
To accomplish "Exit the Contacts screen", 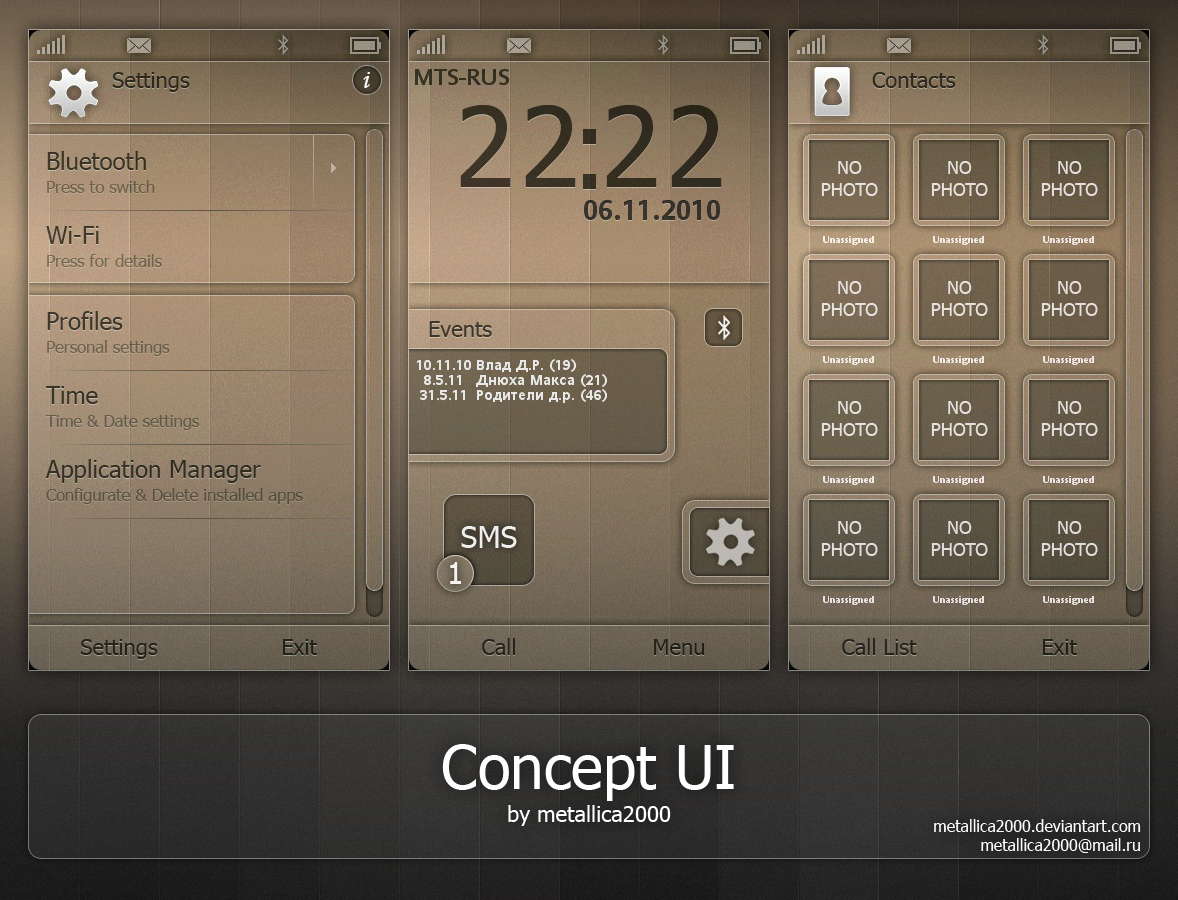I will click(x=1059, y=647).
